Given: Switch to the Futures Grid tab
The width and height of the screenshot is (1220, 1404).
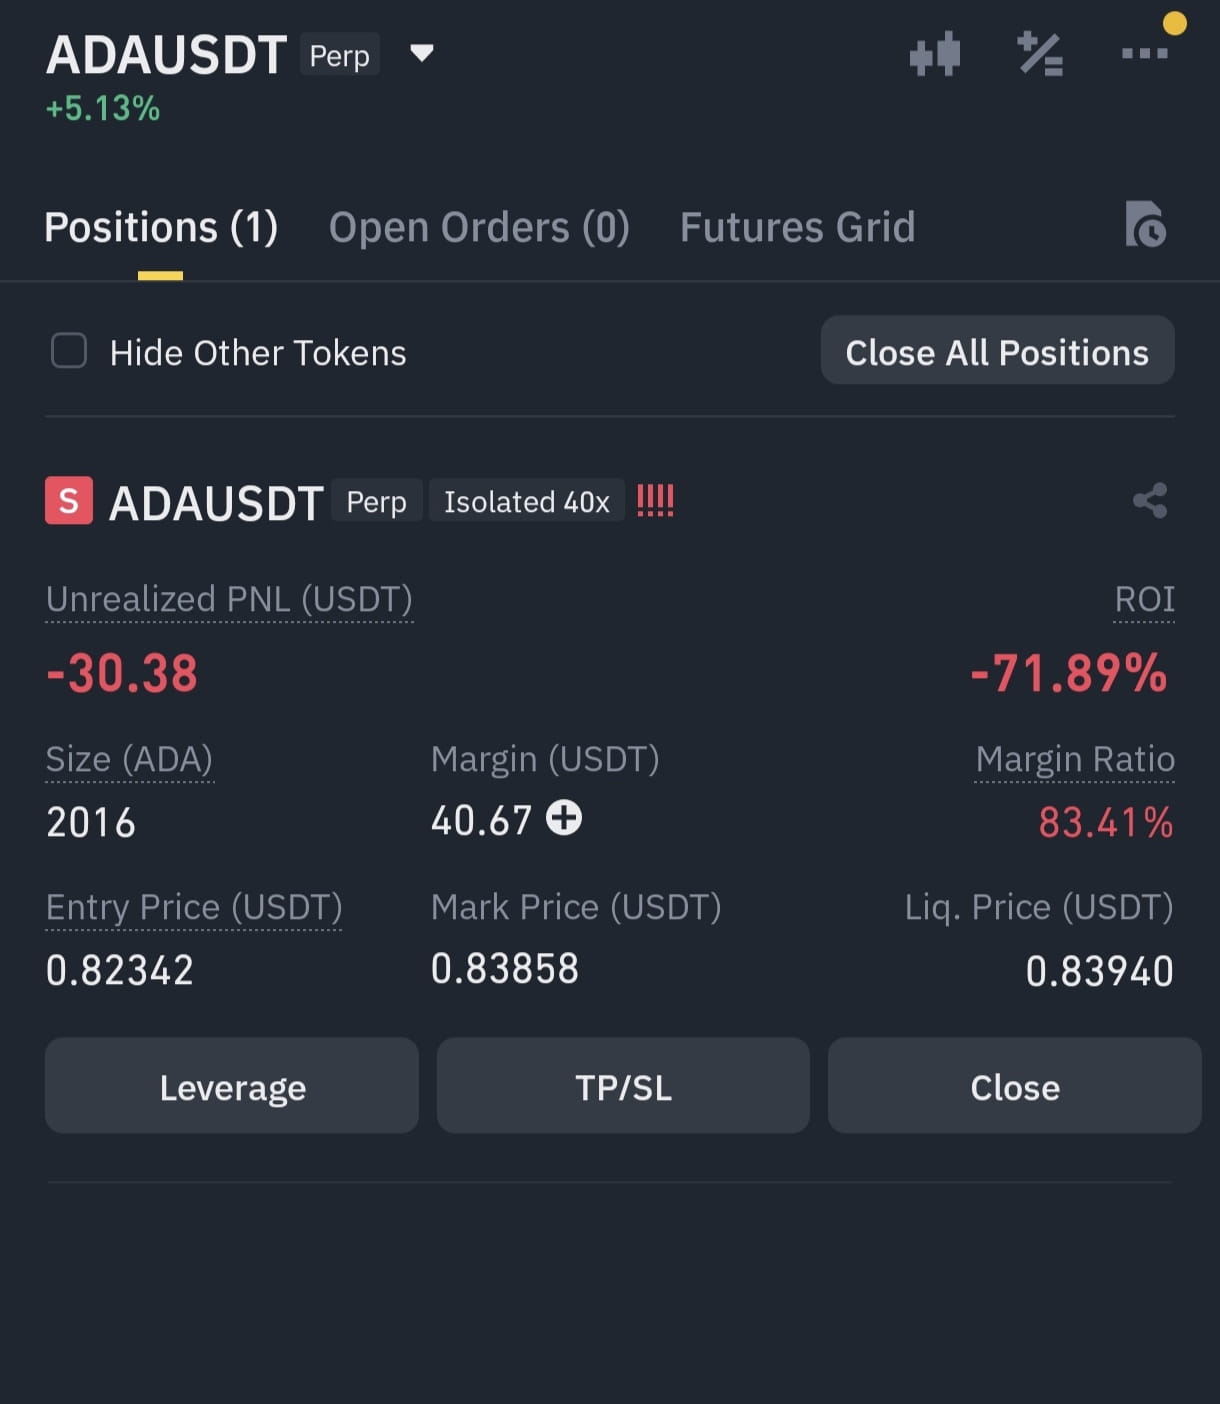Looking at the screenshot, I should coord(798,227).
